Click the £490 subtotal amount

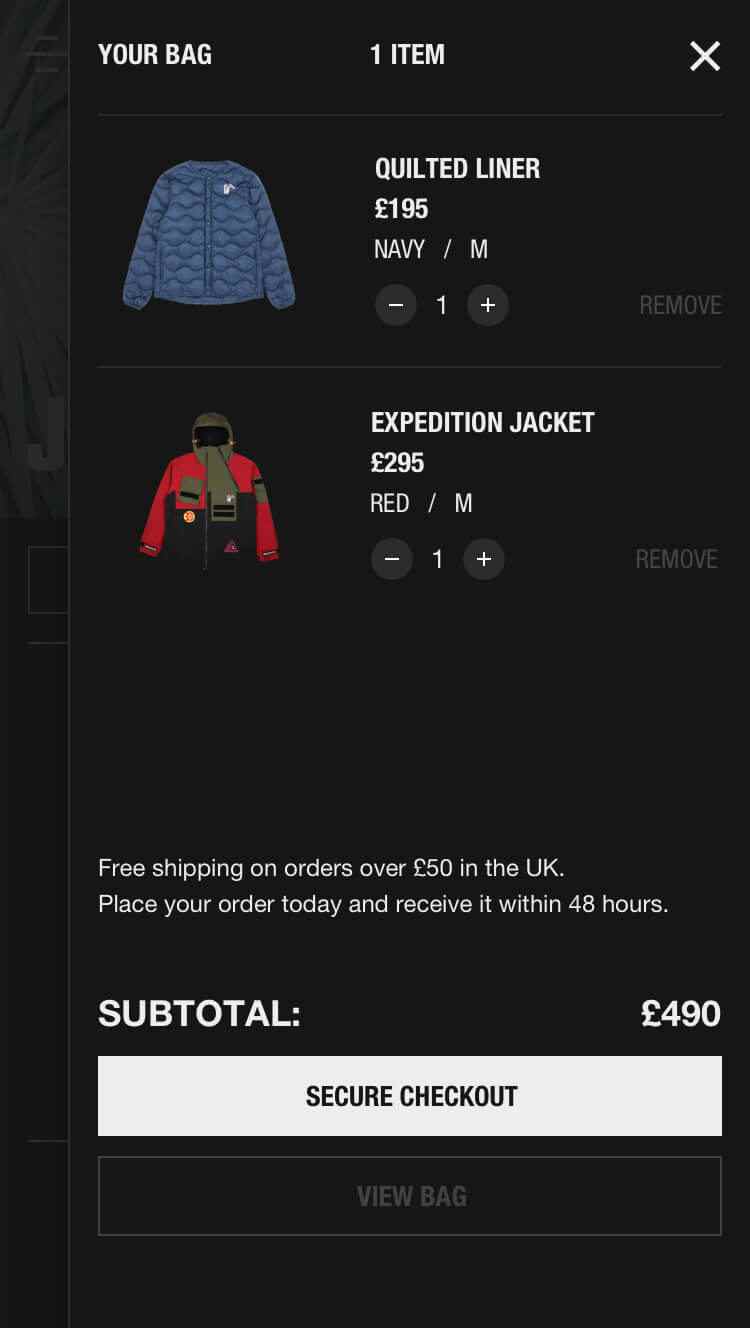point(680,1013)
